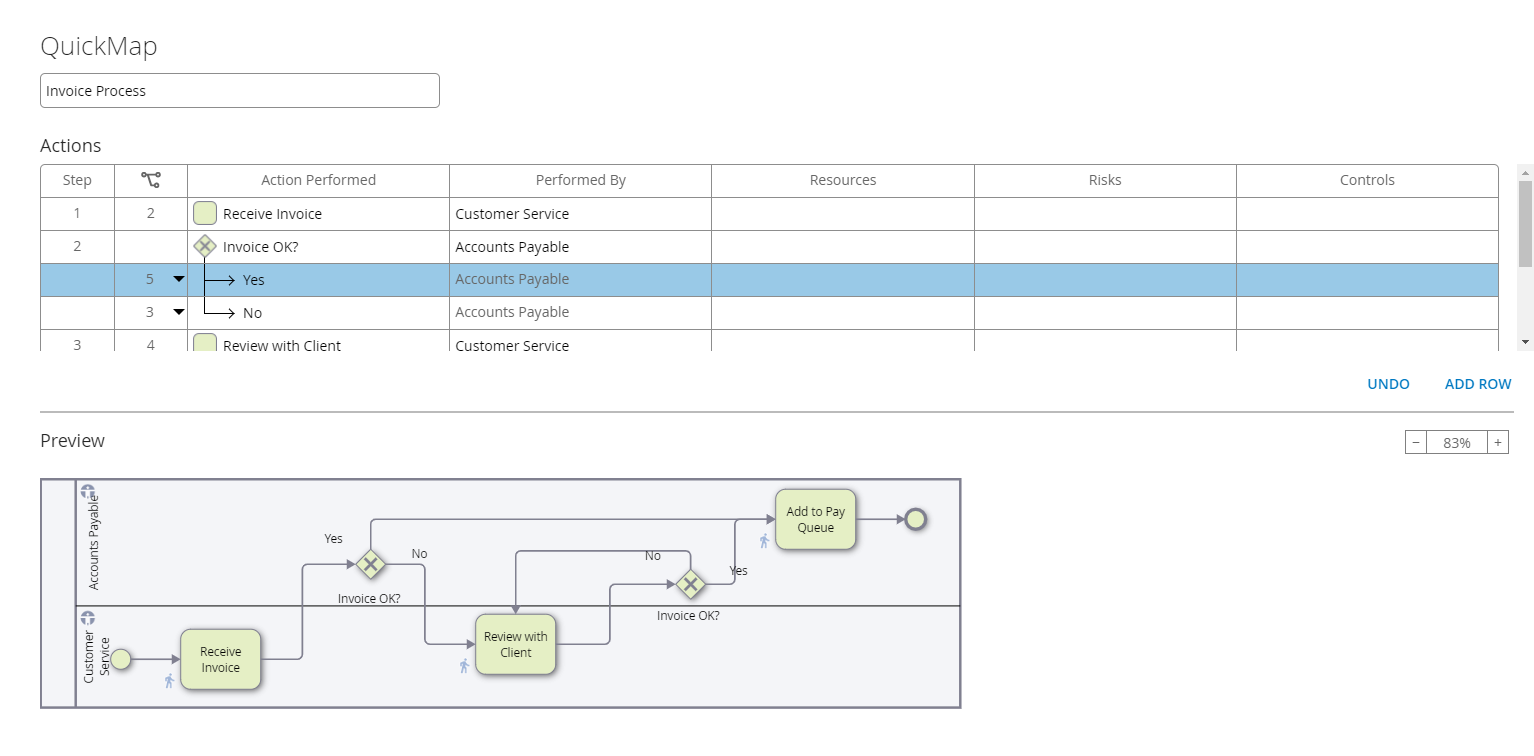Decrease preview zoom with minus button
The height and width of the screenshot is (756, 1534).
(1416, 442)
